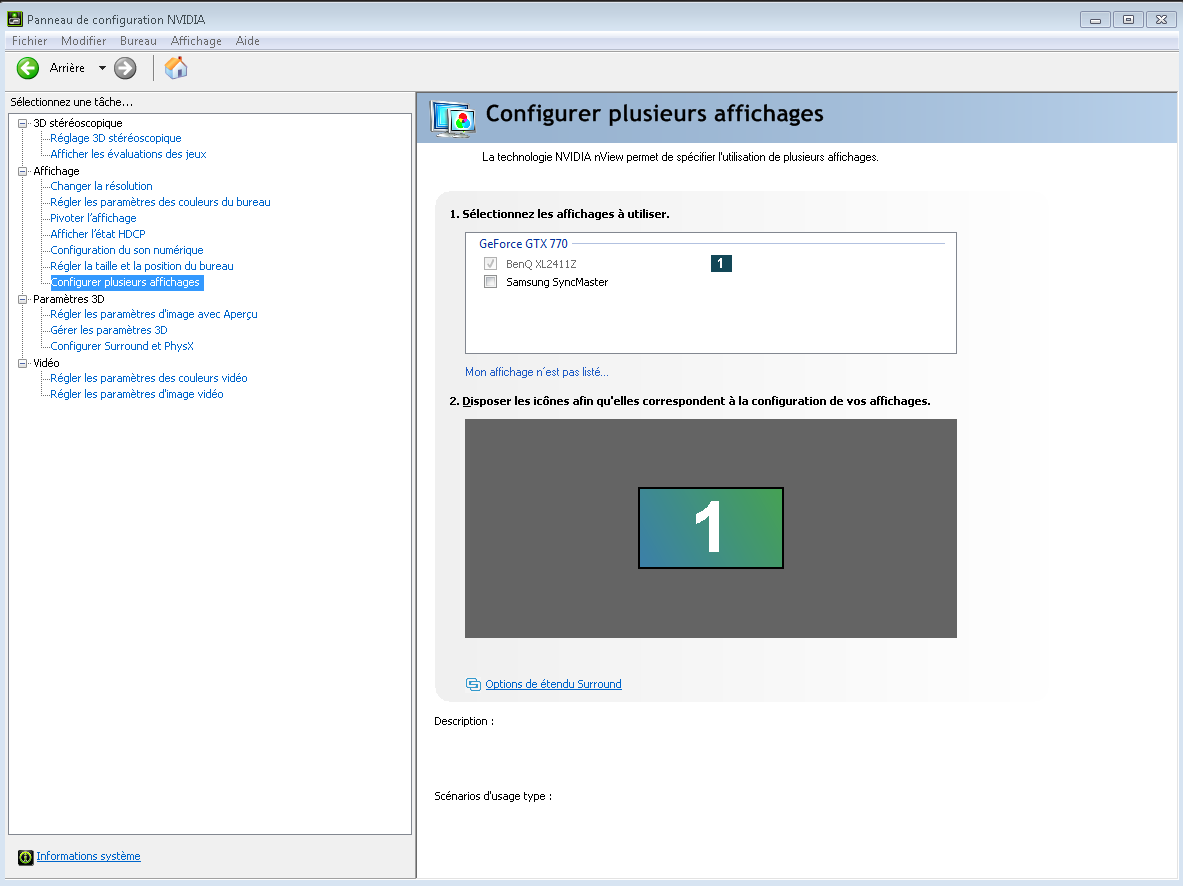This screenshot has width=1183, height=886.
Task: Click the Home icon in the toolbar
Action: coord(176,68)
